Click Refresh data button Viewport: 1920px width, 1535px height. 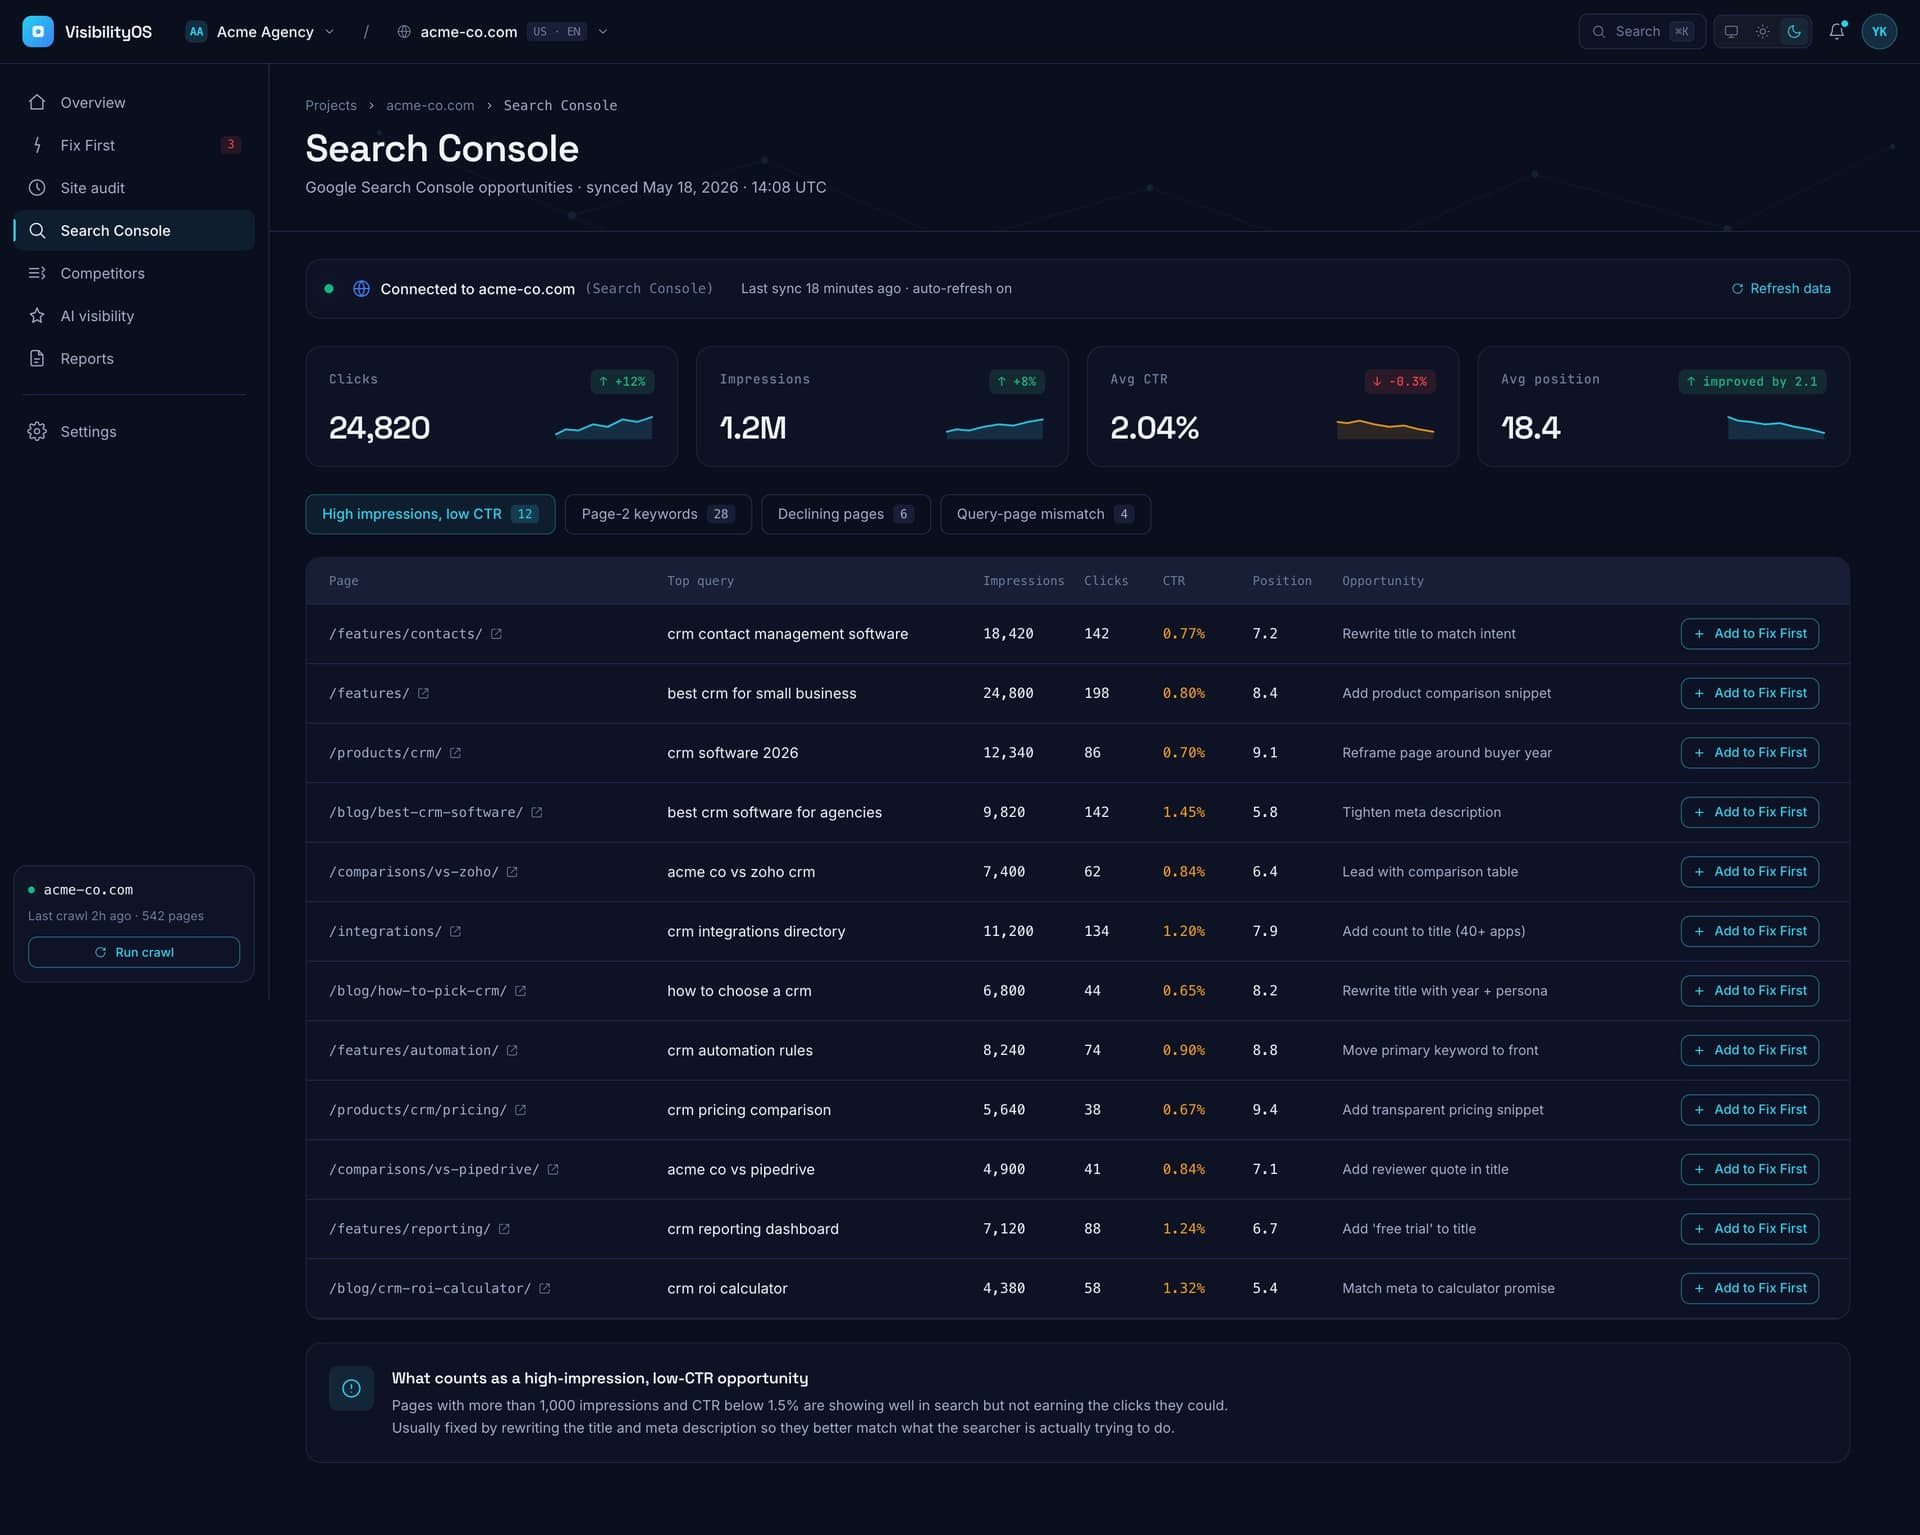click(x=1781, y=288)
